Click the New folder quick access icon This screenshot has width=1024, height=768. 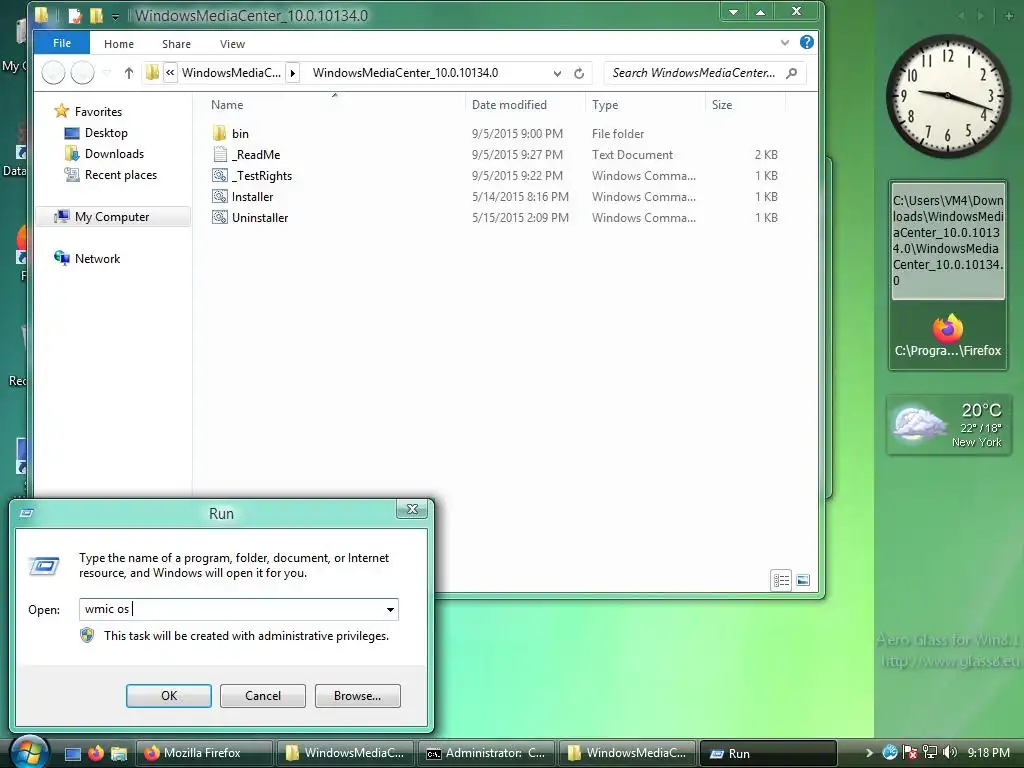click(95, 15)
